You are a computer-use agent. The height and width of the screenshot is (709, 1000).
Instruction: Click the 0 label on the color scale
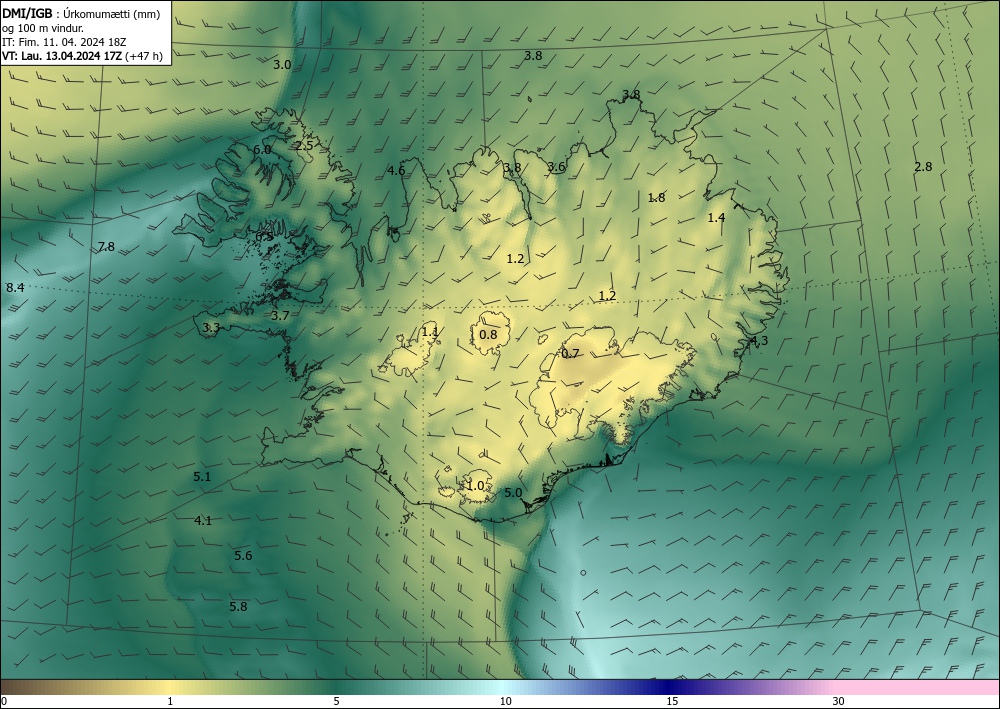point(4,702)
